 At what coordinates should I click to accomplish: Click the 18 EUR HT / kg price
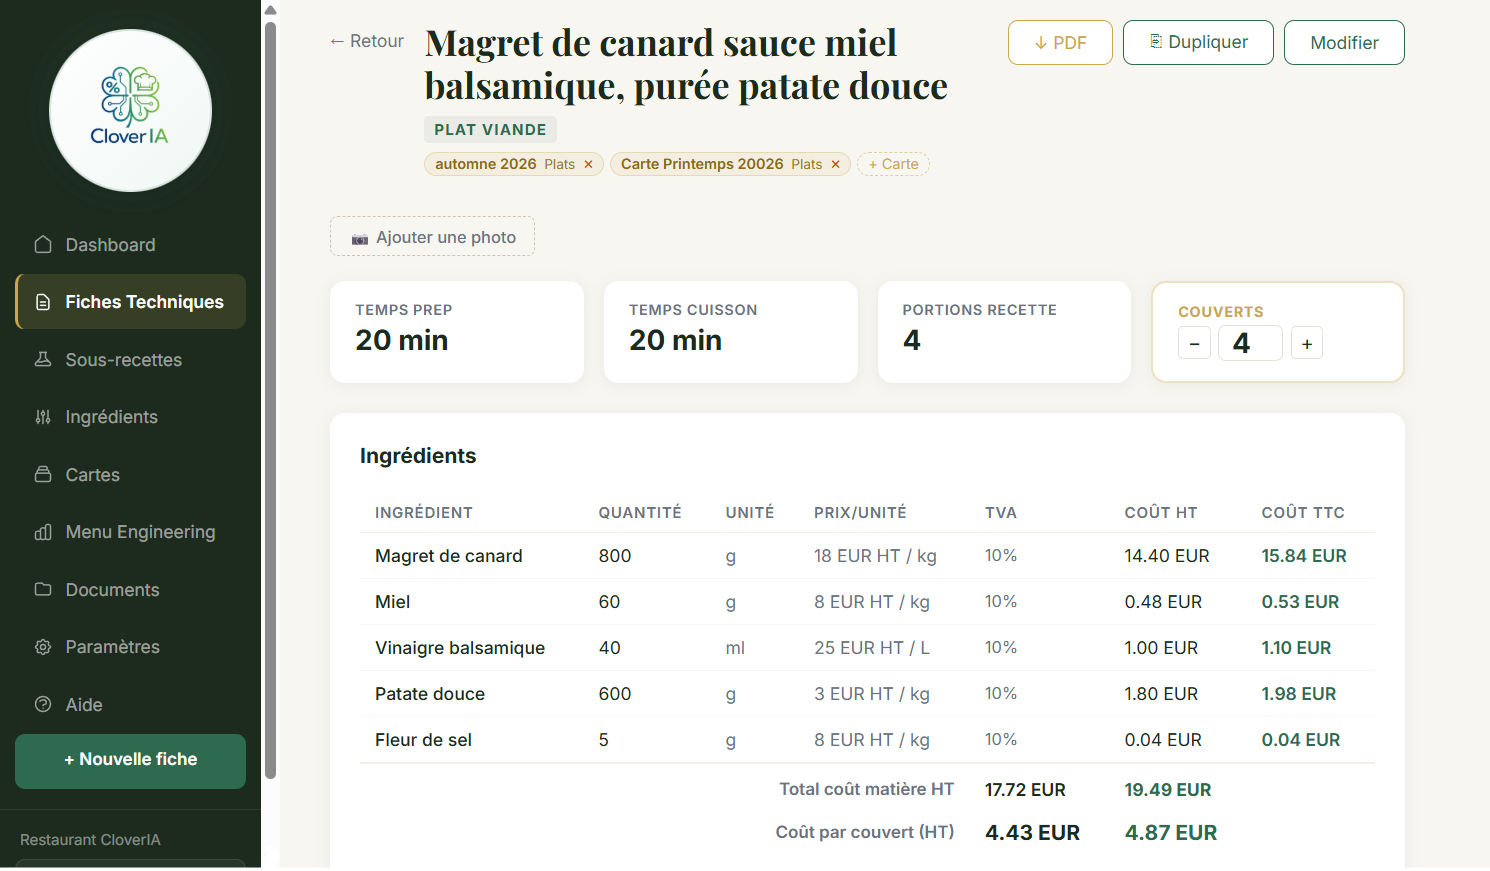click(x=875, y=556)
